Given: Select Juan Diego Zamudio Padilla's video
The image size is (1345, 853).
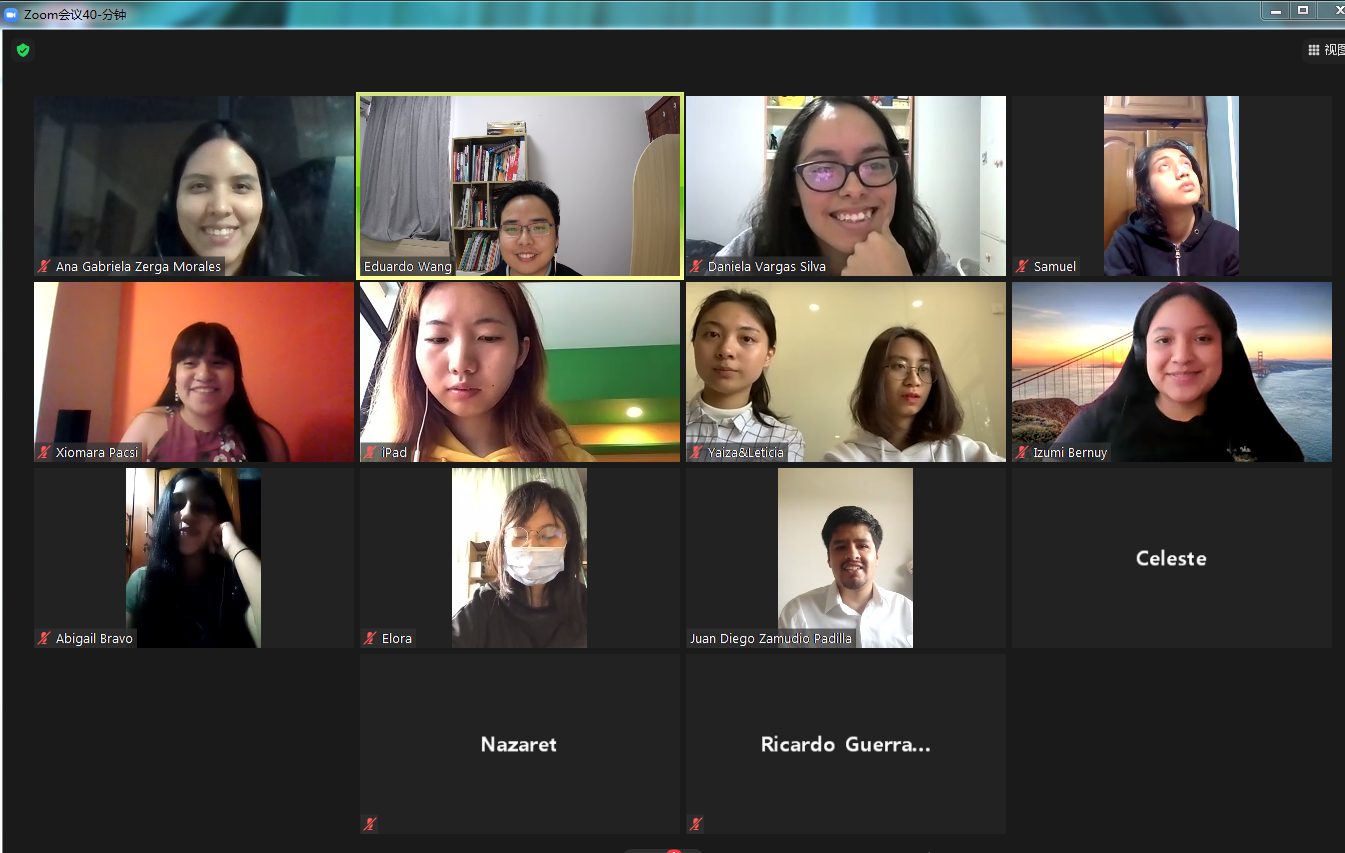Looking at the screenshot, I should pyautogui.click(x=846, y=558).
